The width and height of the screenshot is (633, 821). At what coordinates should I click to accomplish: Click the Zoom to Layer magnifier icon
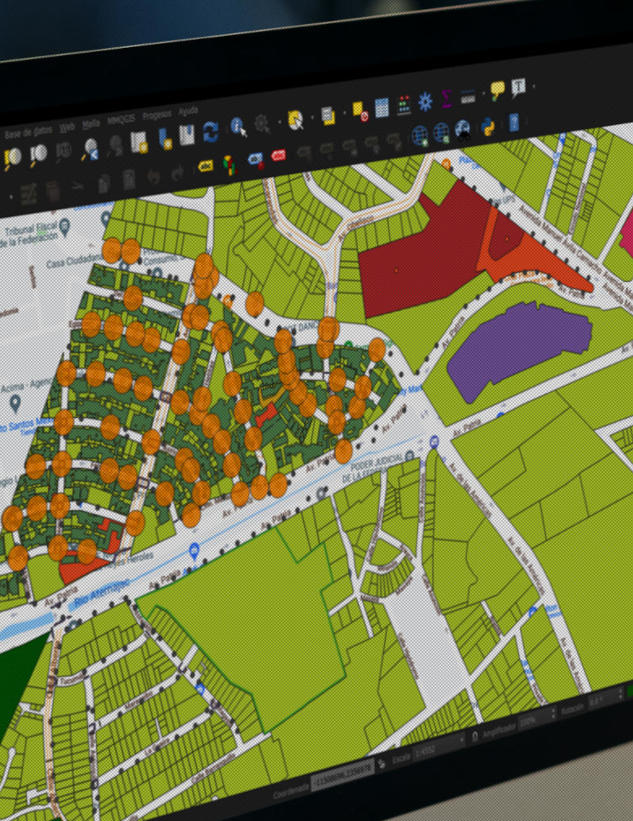pos(38,154)
